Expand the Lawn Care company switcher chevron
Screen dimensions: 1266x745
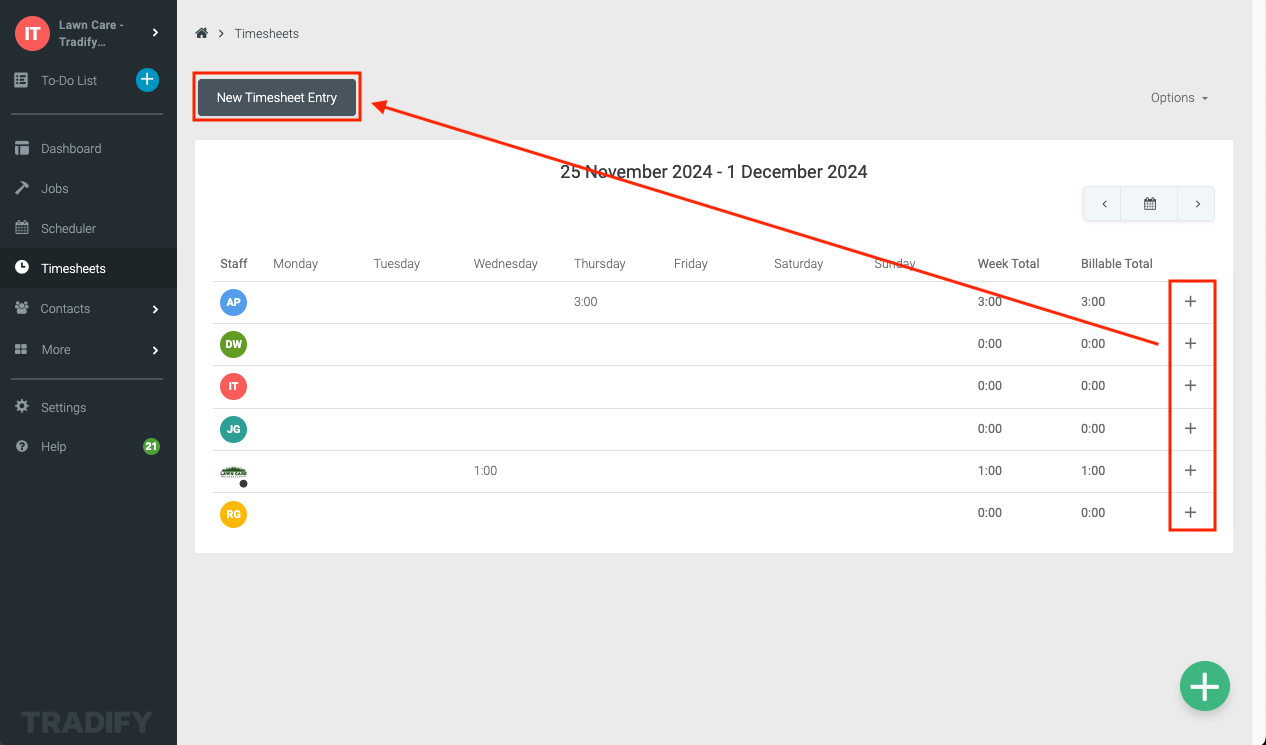(155, 33)
